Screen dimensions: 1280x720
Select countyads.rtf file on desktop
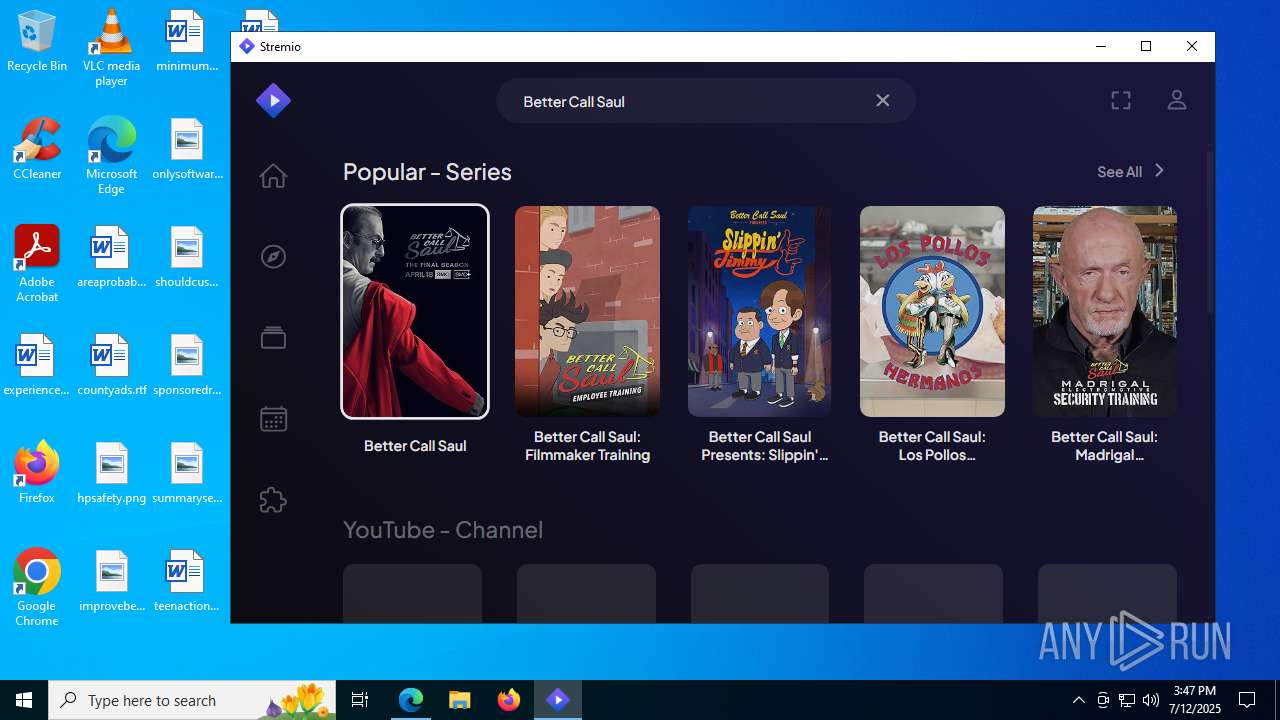(111, 366)
